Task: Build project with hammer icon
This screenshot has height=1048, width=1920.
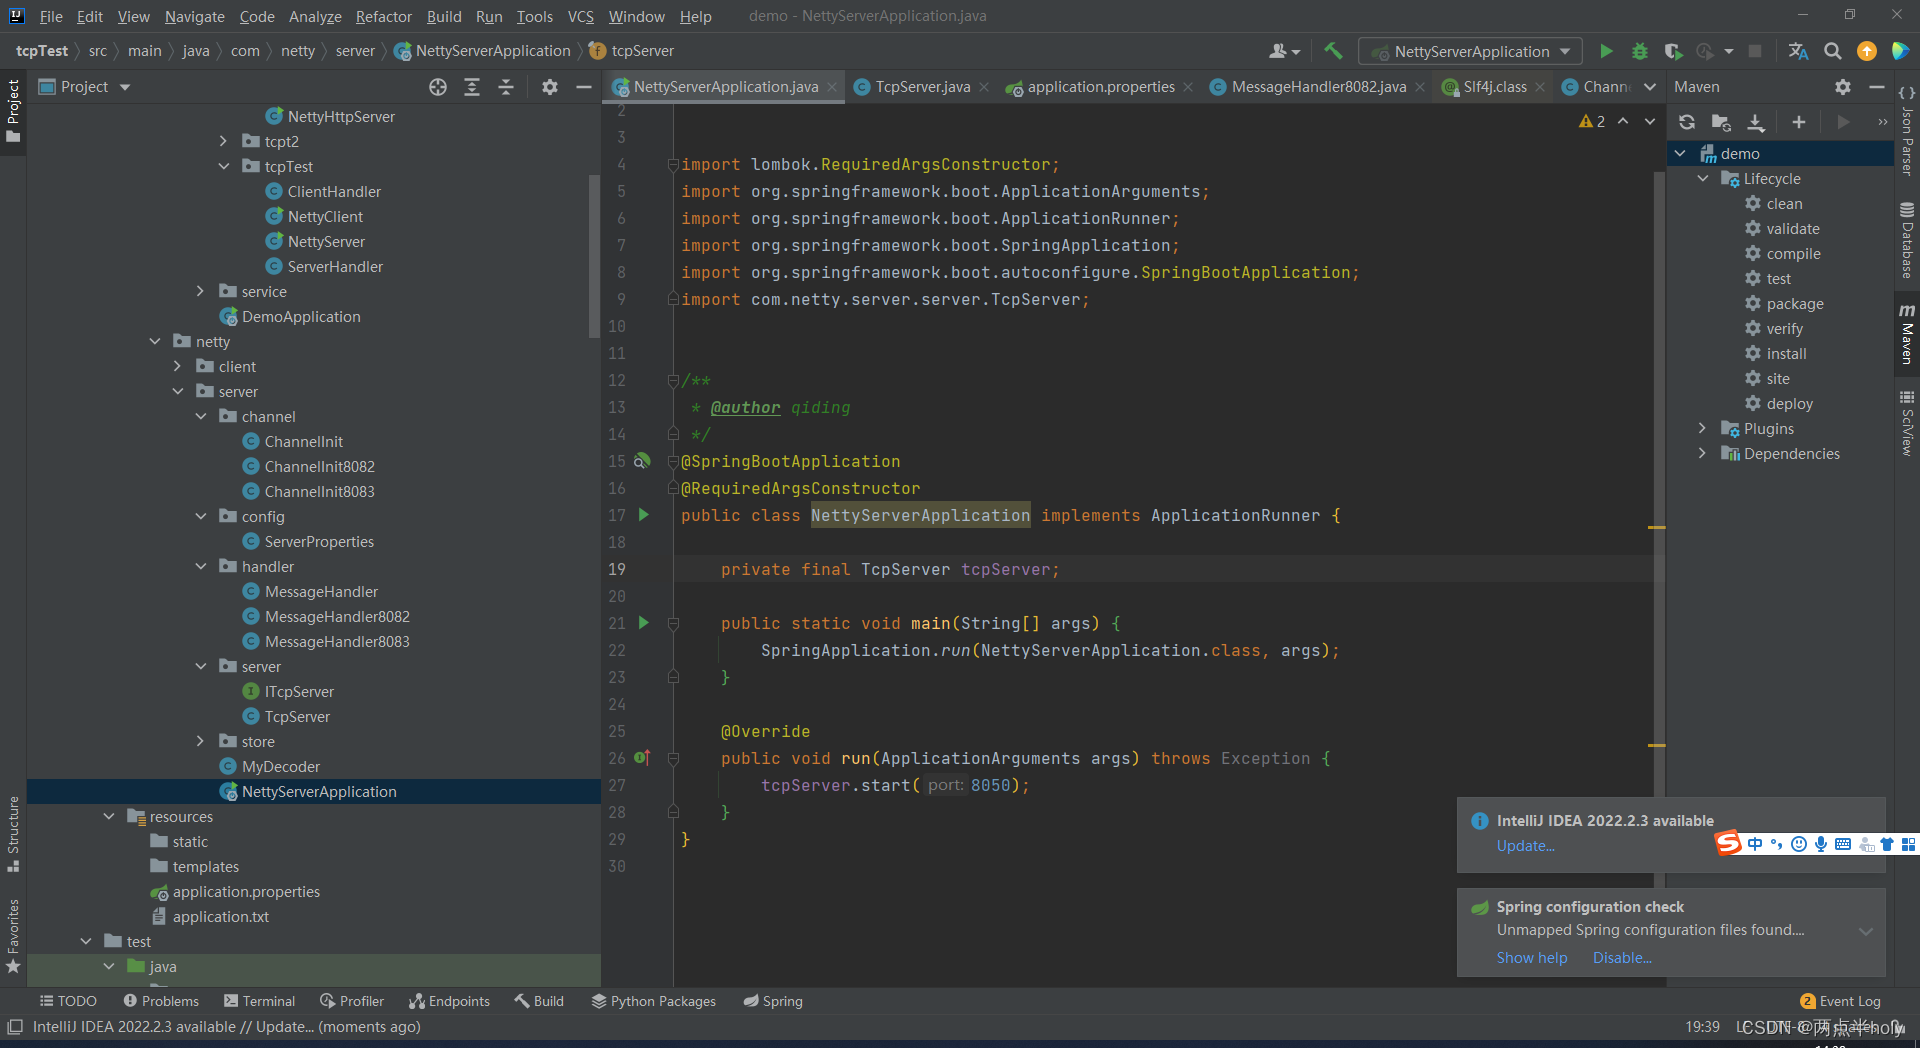Action: pyautogui.click(x=1333, y=51)
